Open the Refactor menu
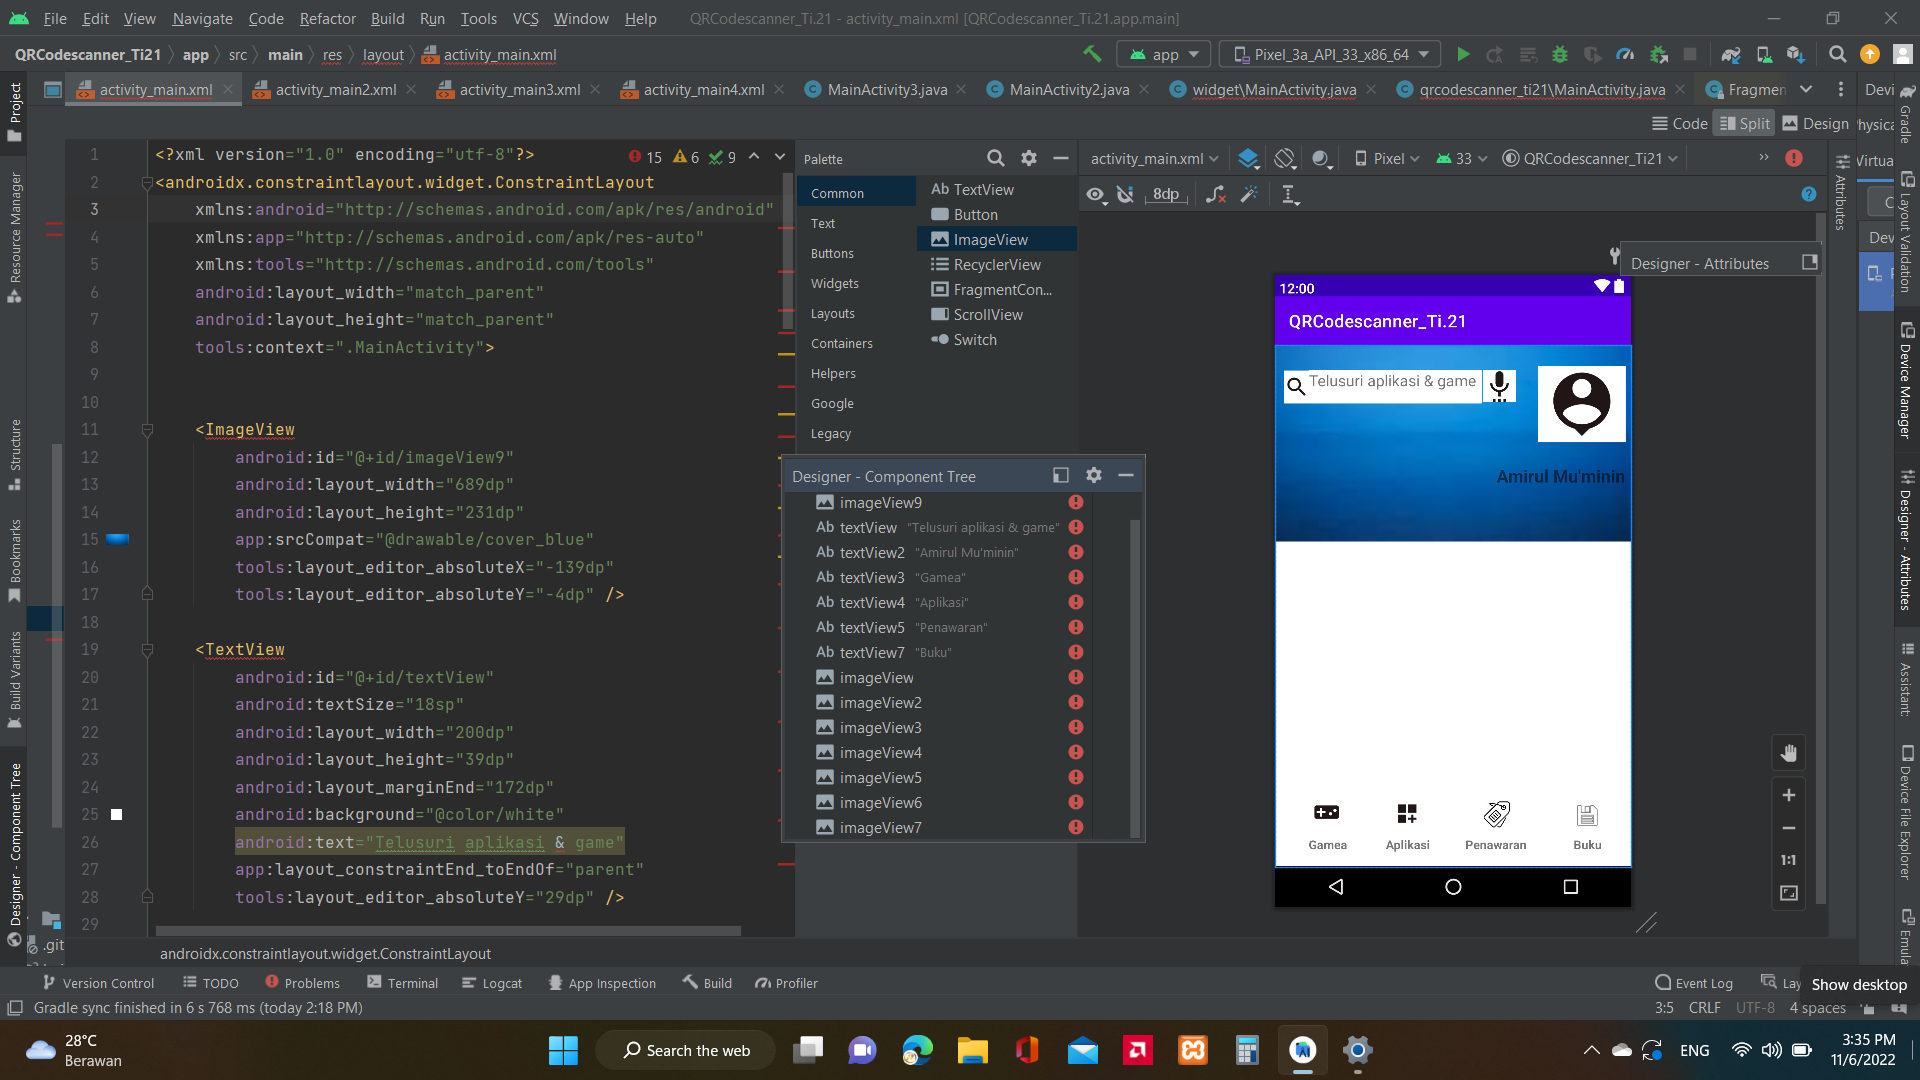This screenshot has height=1080, width=1920. click(327, 19)
